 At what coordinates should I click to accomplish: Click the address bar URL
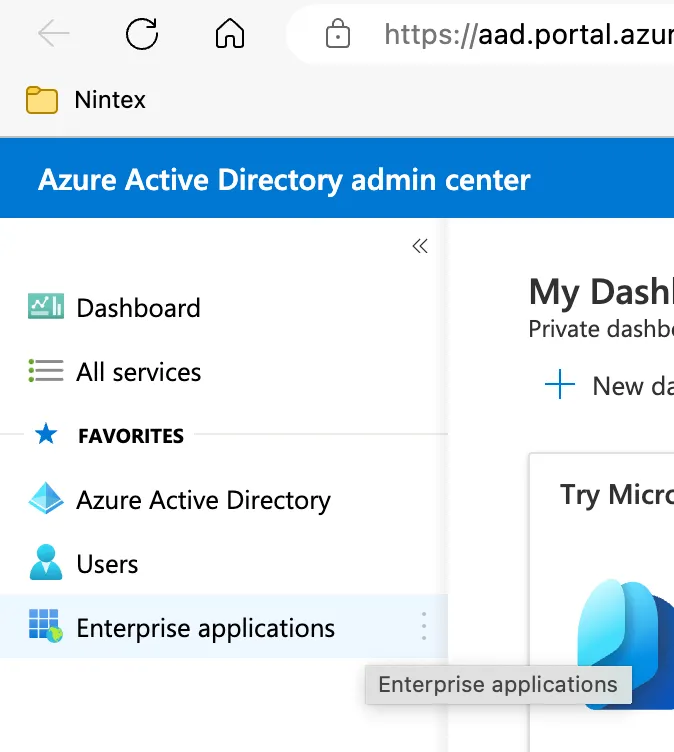point(529,35)
